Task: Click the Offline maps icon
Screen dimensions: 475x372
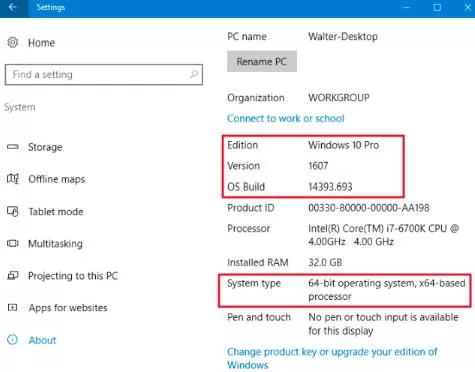Action: tap(13, 179)
